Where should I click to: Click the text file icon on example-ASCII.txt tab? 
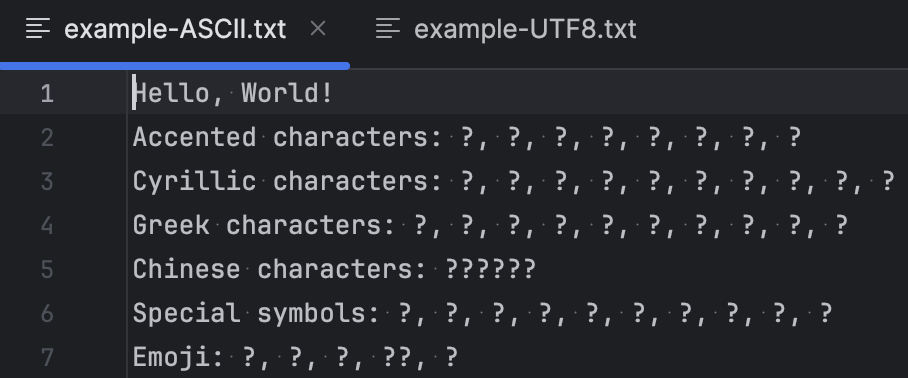point(38,29)
